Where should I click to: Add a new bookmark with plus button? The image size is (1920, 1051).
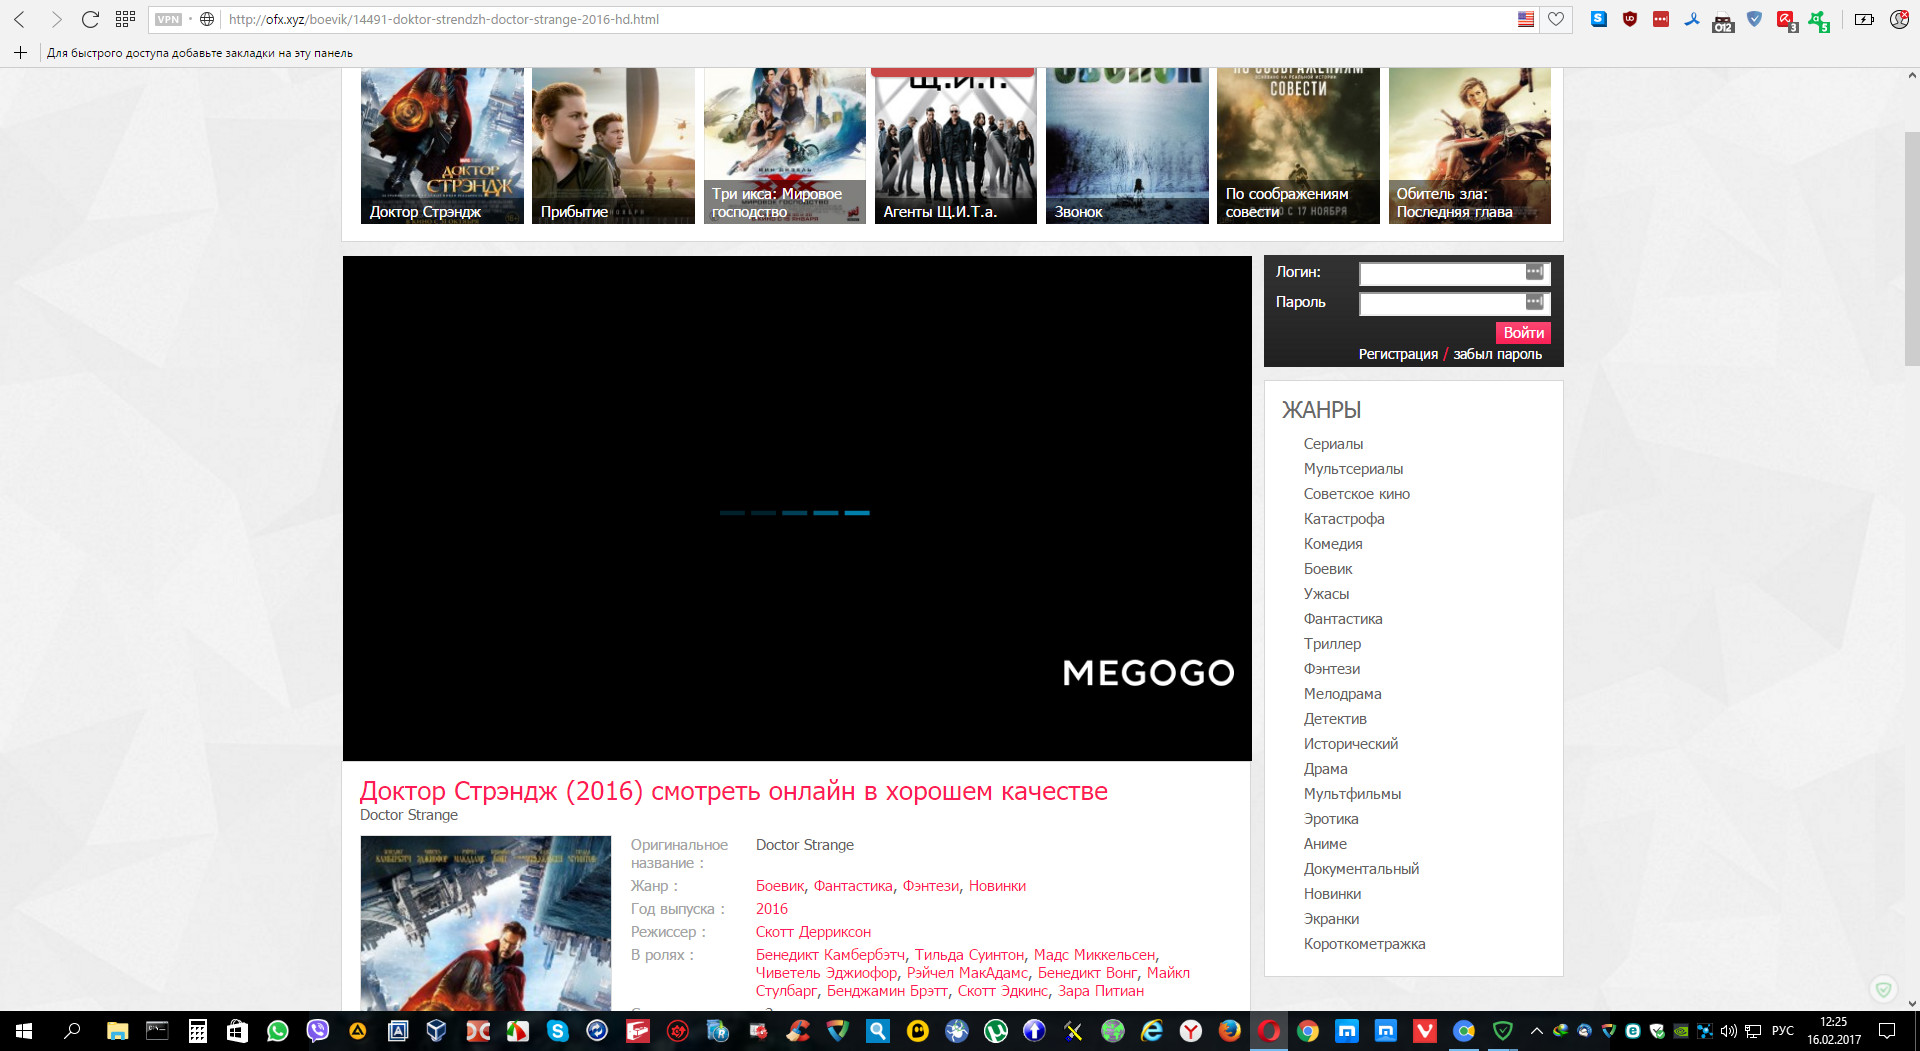click(20, 52)
